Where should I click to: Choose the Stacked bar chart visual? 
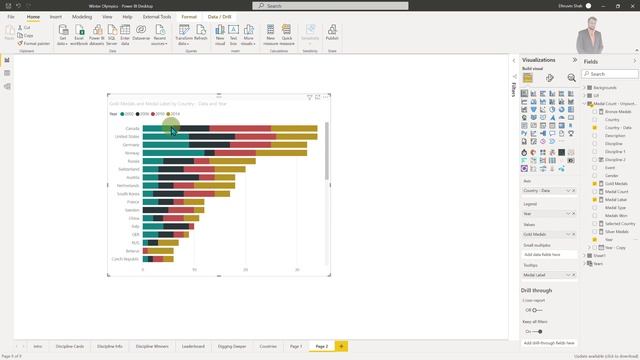(x=524, y=93)
